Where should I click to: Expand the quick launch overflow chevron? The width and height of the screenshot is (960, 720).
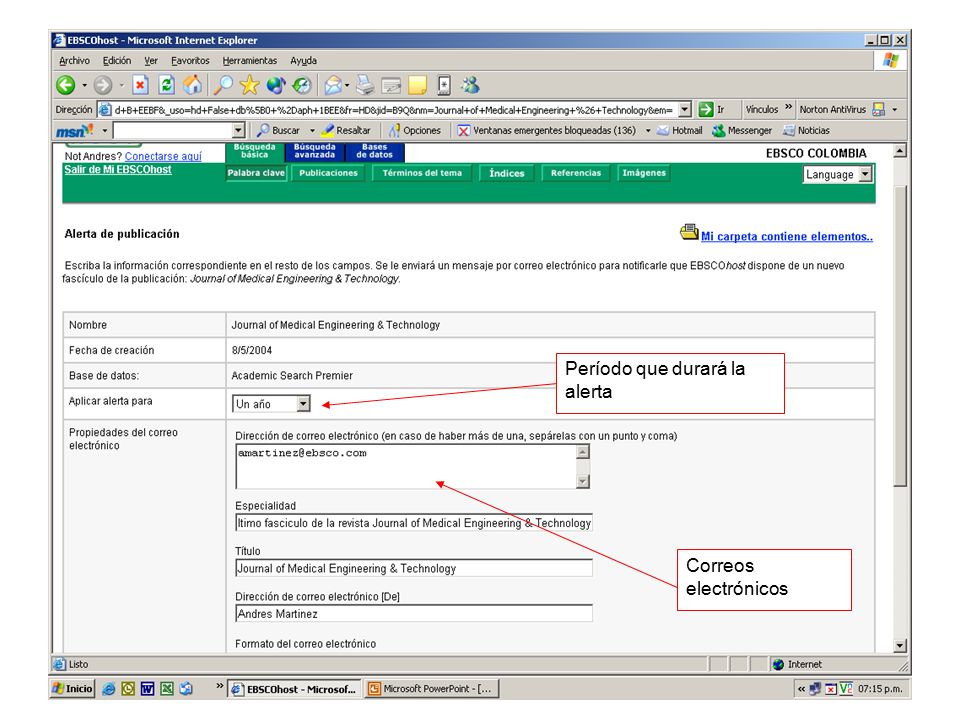(x=220, y=686)
